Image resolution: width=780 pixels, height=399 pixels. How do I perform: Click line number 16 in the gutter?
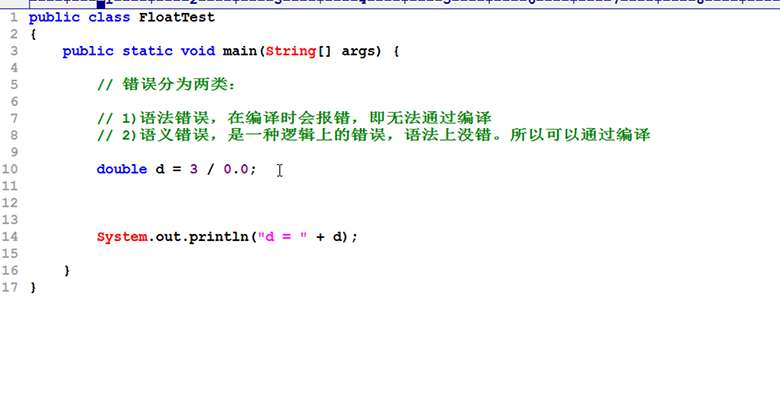tap(9, 271)
